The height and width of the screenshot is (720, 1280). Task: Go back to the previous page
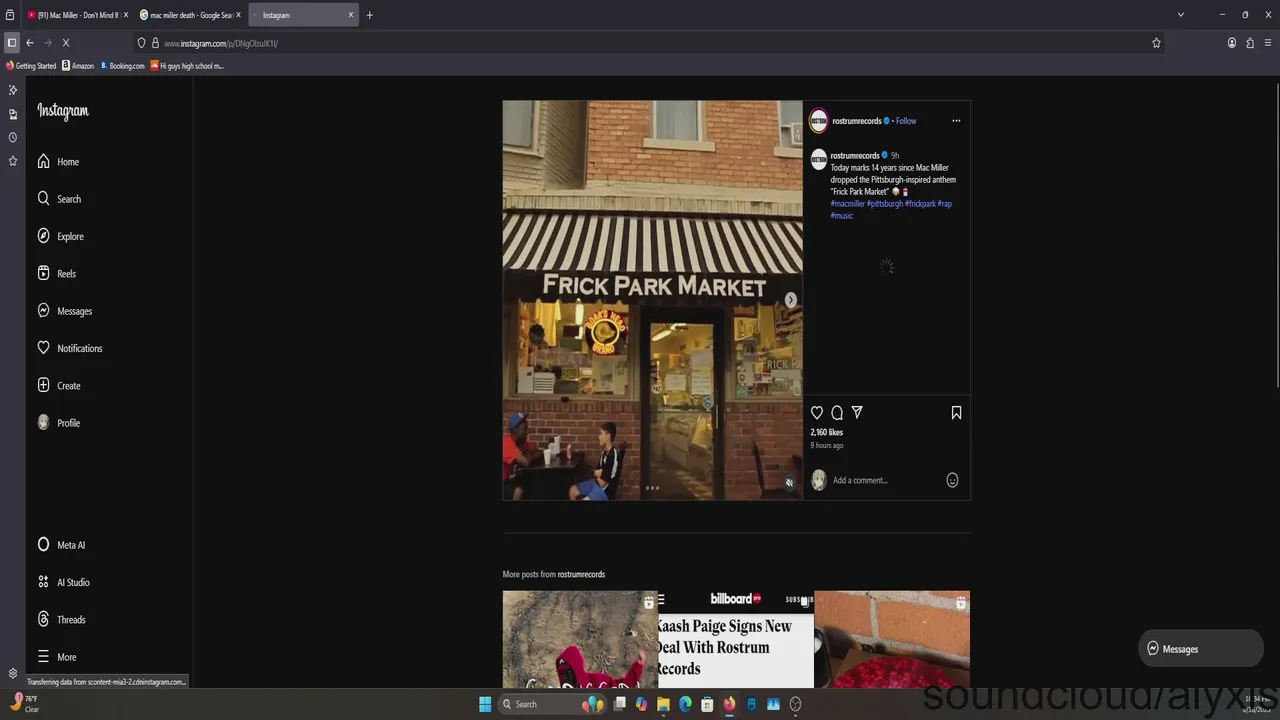coord(30,43)
